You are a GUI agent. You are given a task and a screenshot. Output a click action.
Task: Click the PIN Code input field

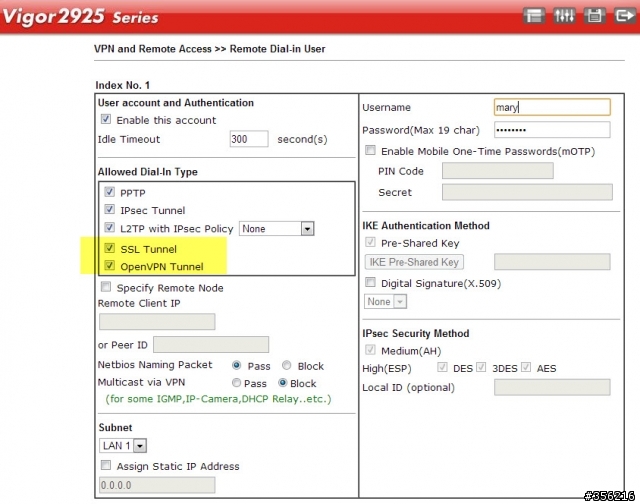[x=498, y=171]
